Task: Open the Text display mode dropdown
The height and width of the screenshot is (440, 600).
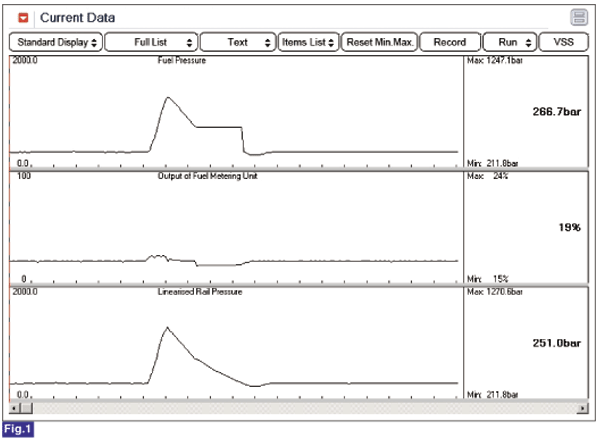Action: [238, 42]
